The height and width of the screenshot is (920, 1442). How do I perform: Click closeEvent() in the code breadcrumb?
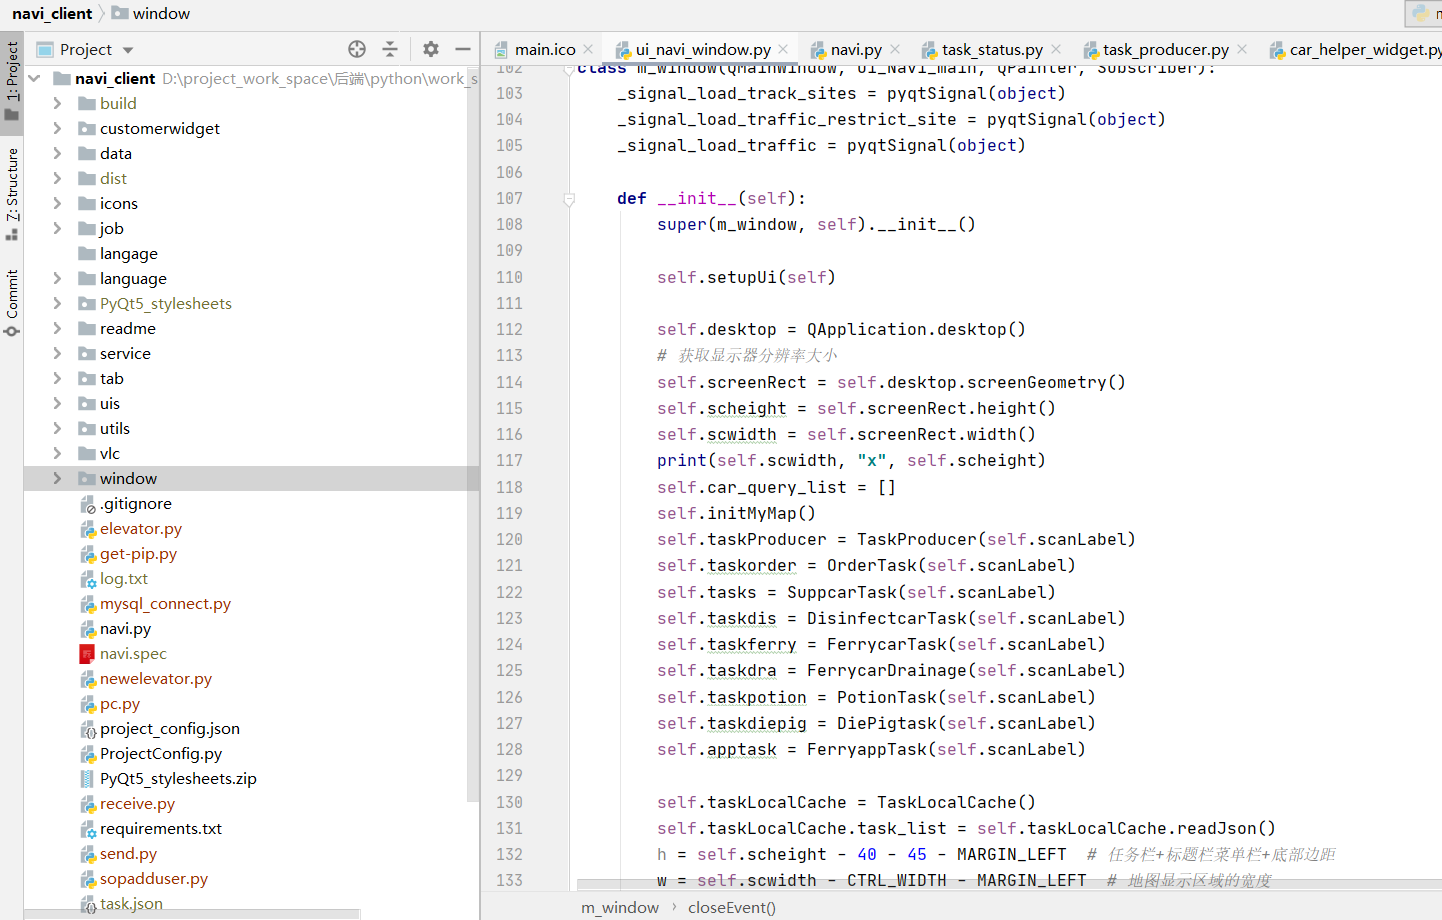pyautogui.click(x=732, y=907)
